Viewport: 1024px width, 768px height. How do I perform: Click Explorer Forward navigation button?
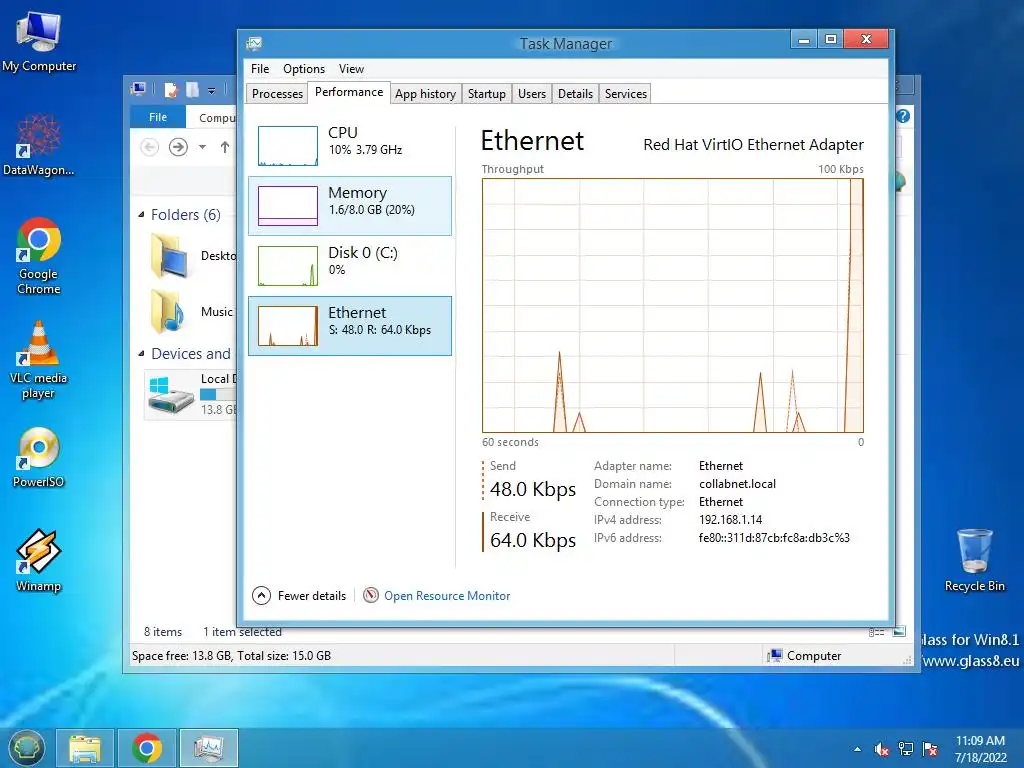[178, 147]
